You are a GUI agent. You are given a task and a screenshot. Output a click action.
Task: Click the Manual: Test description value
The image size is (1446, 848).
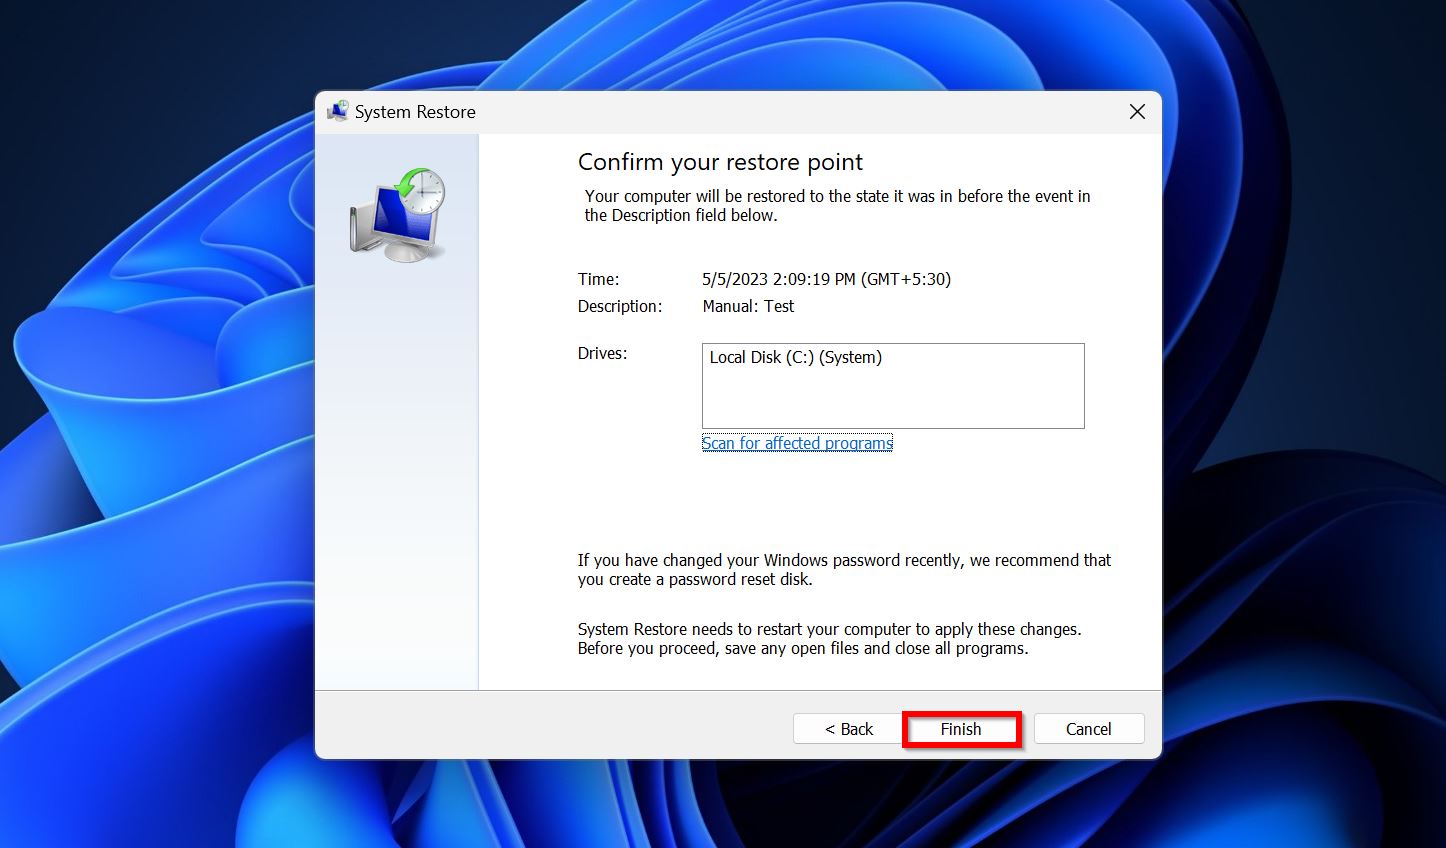[x=748, y=306]
